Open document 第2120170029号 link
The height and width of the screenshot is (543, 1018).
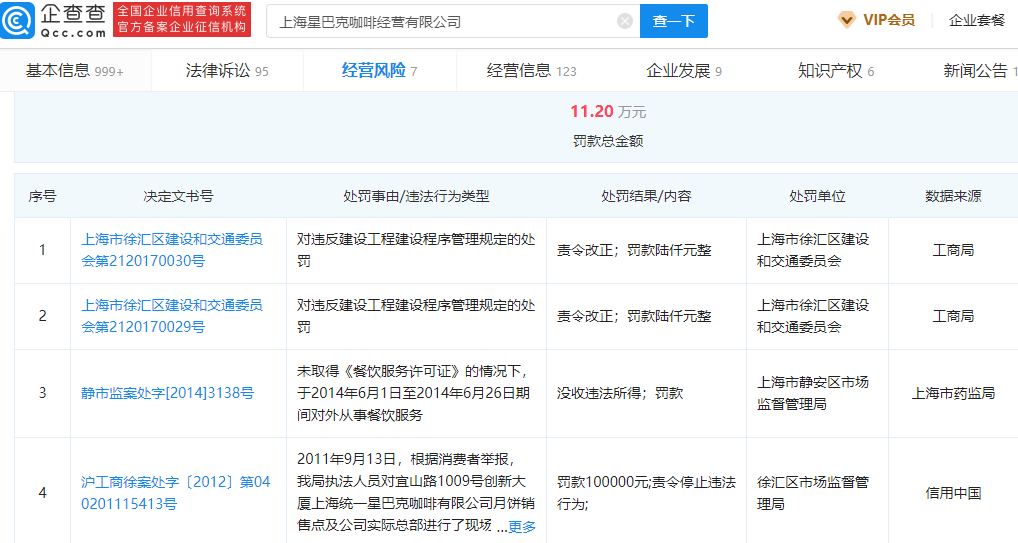(x=171, y=316)
